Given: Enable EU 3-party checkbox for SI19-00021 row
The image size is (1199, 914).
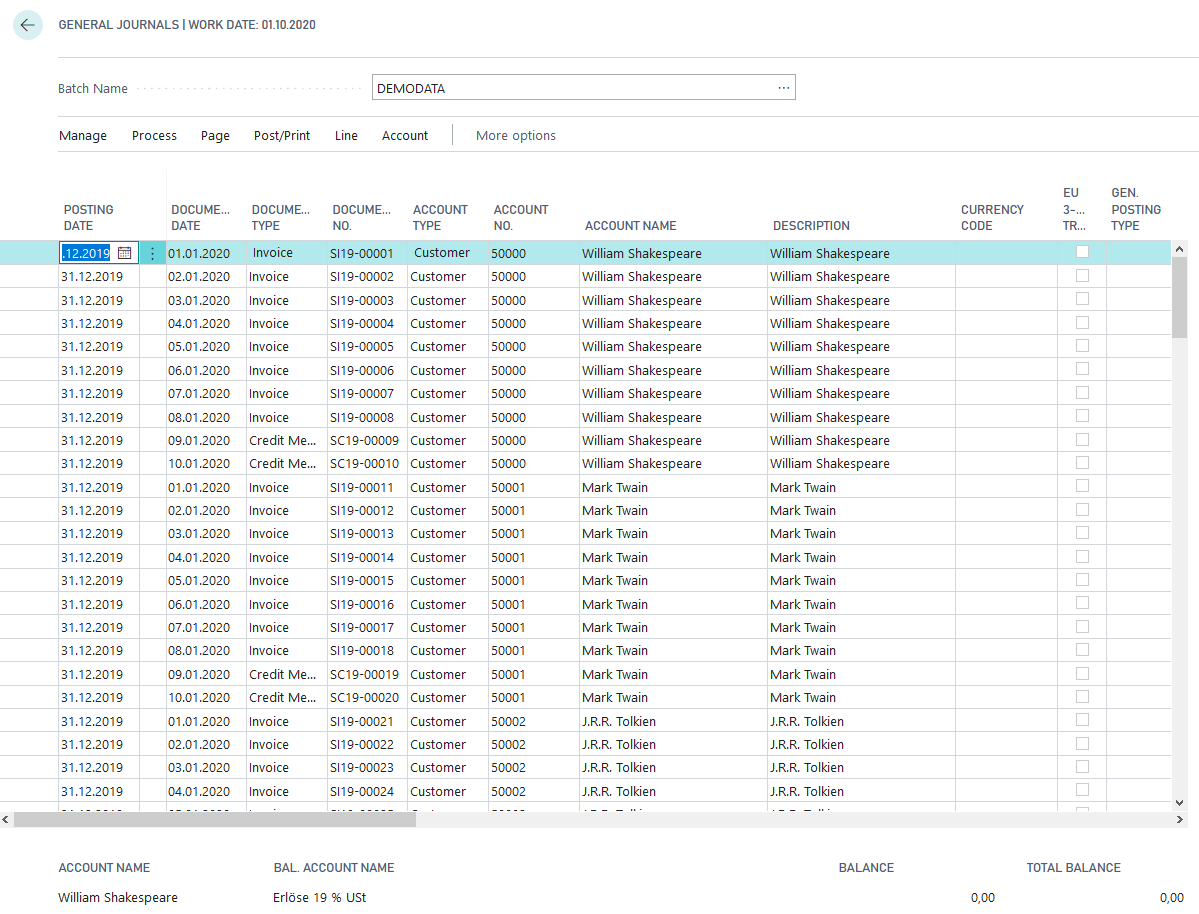Looking at the screenshot, I should [x=1082, y=720].
